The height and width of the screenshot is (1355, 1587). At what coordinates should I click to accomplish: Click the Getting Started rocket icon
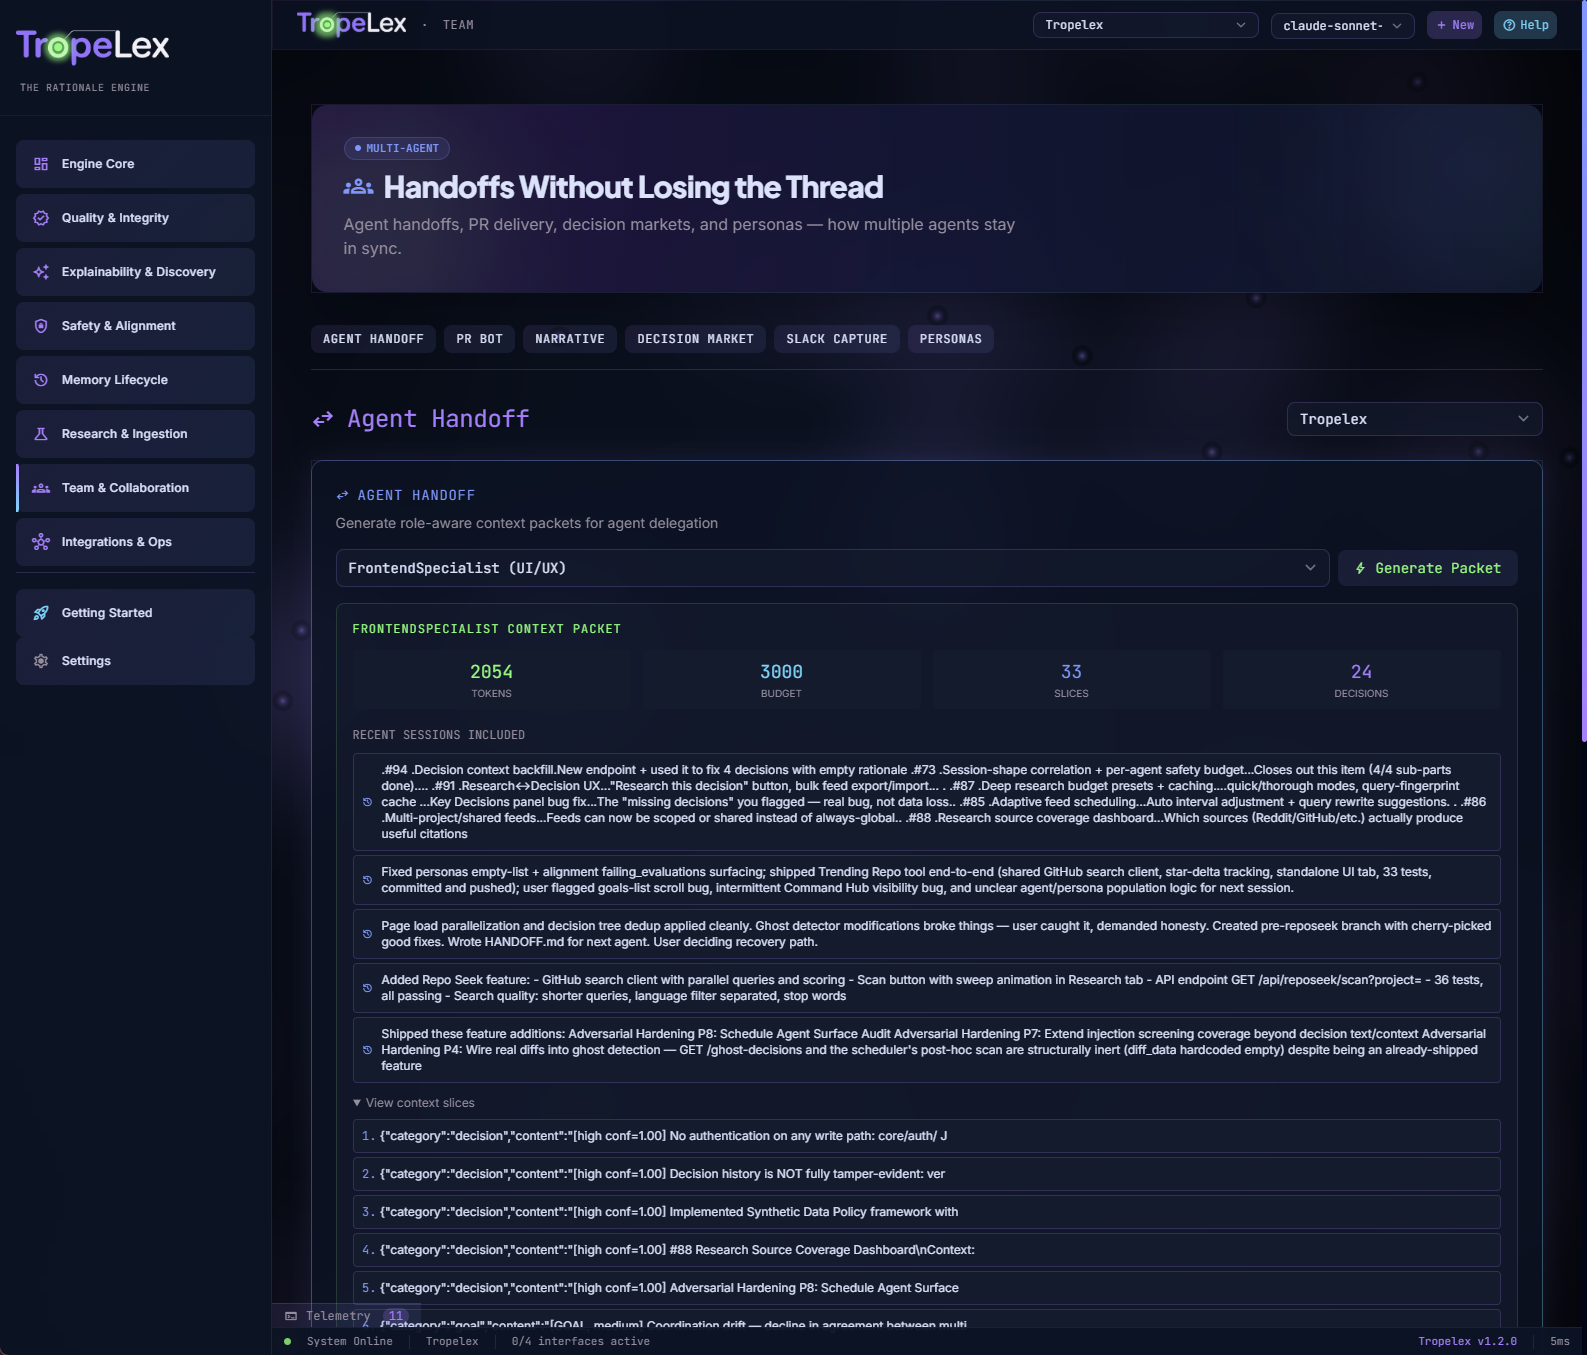click(x=41, y=613)
